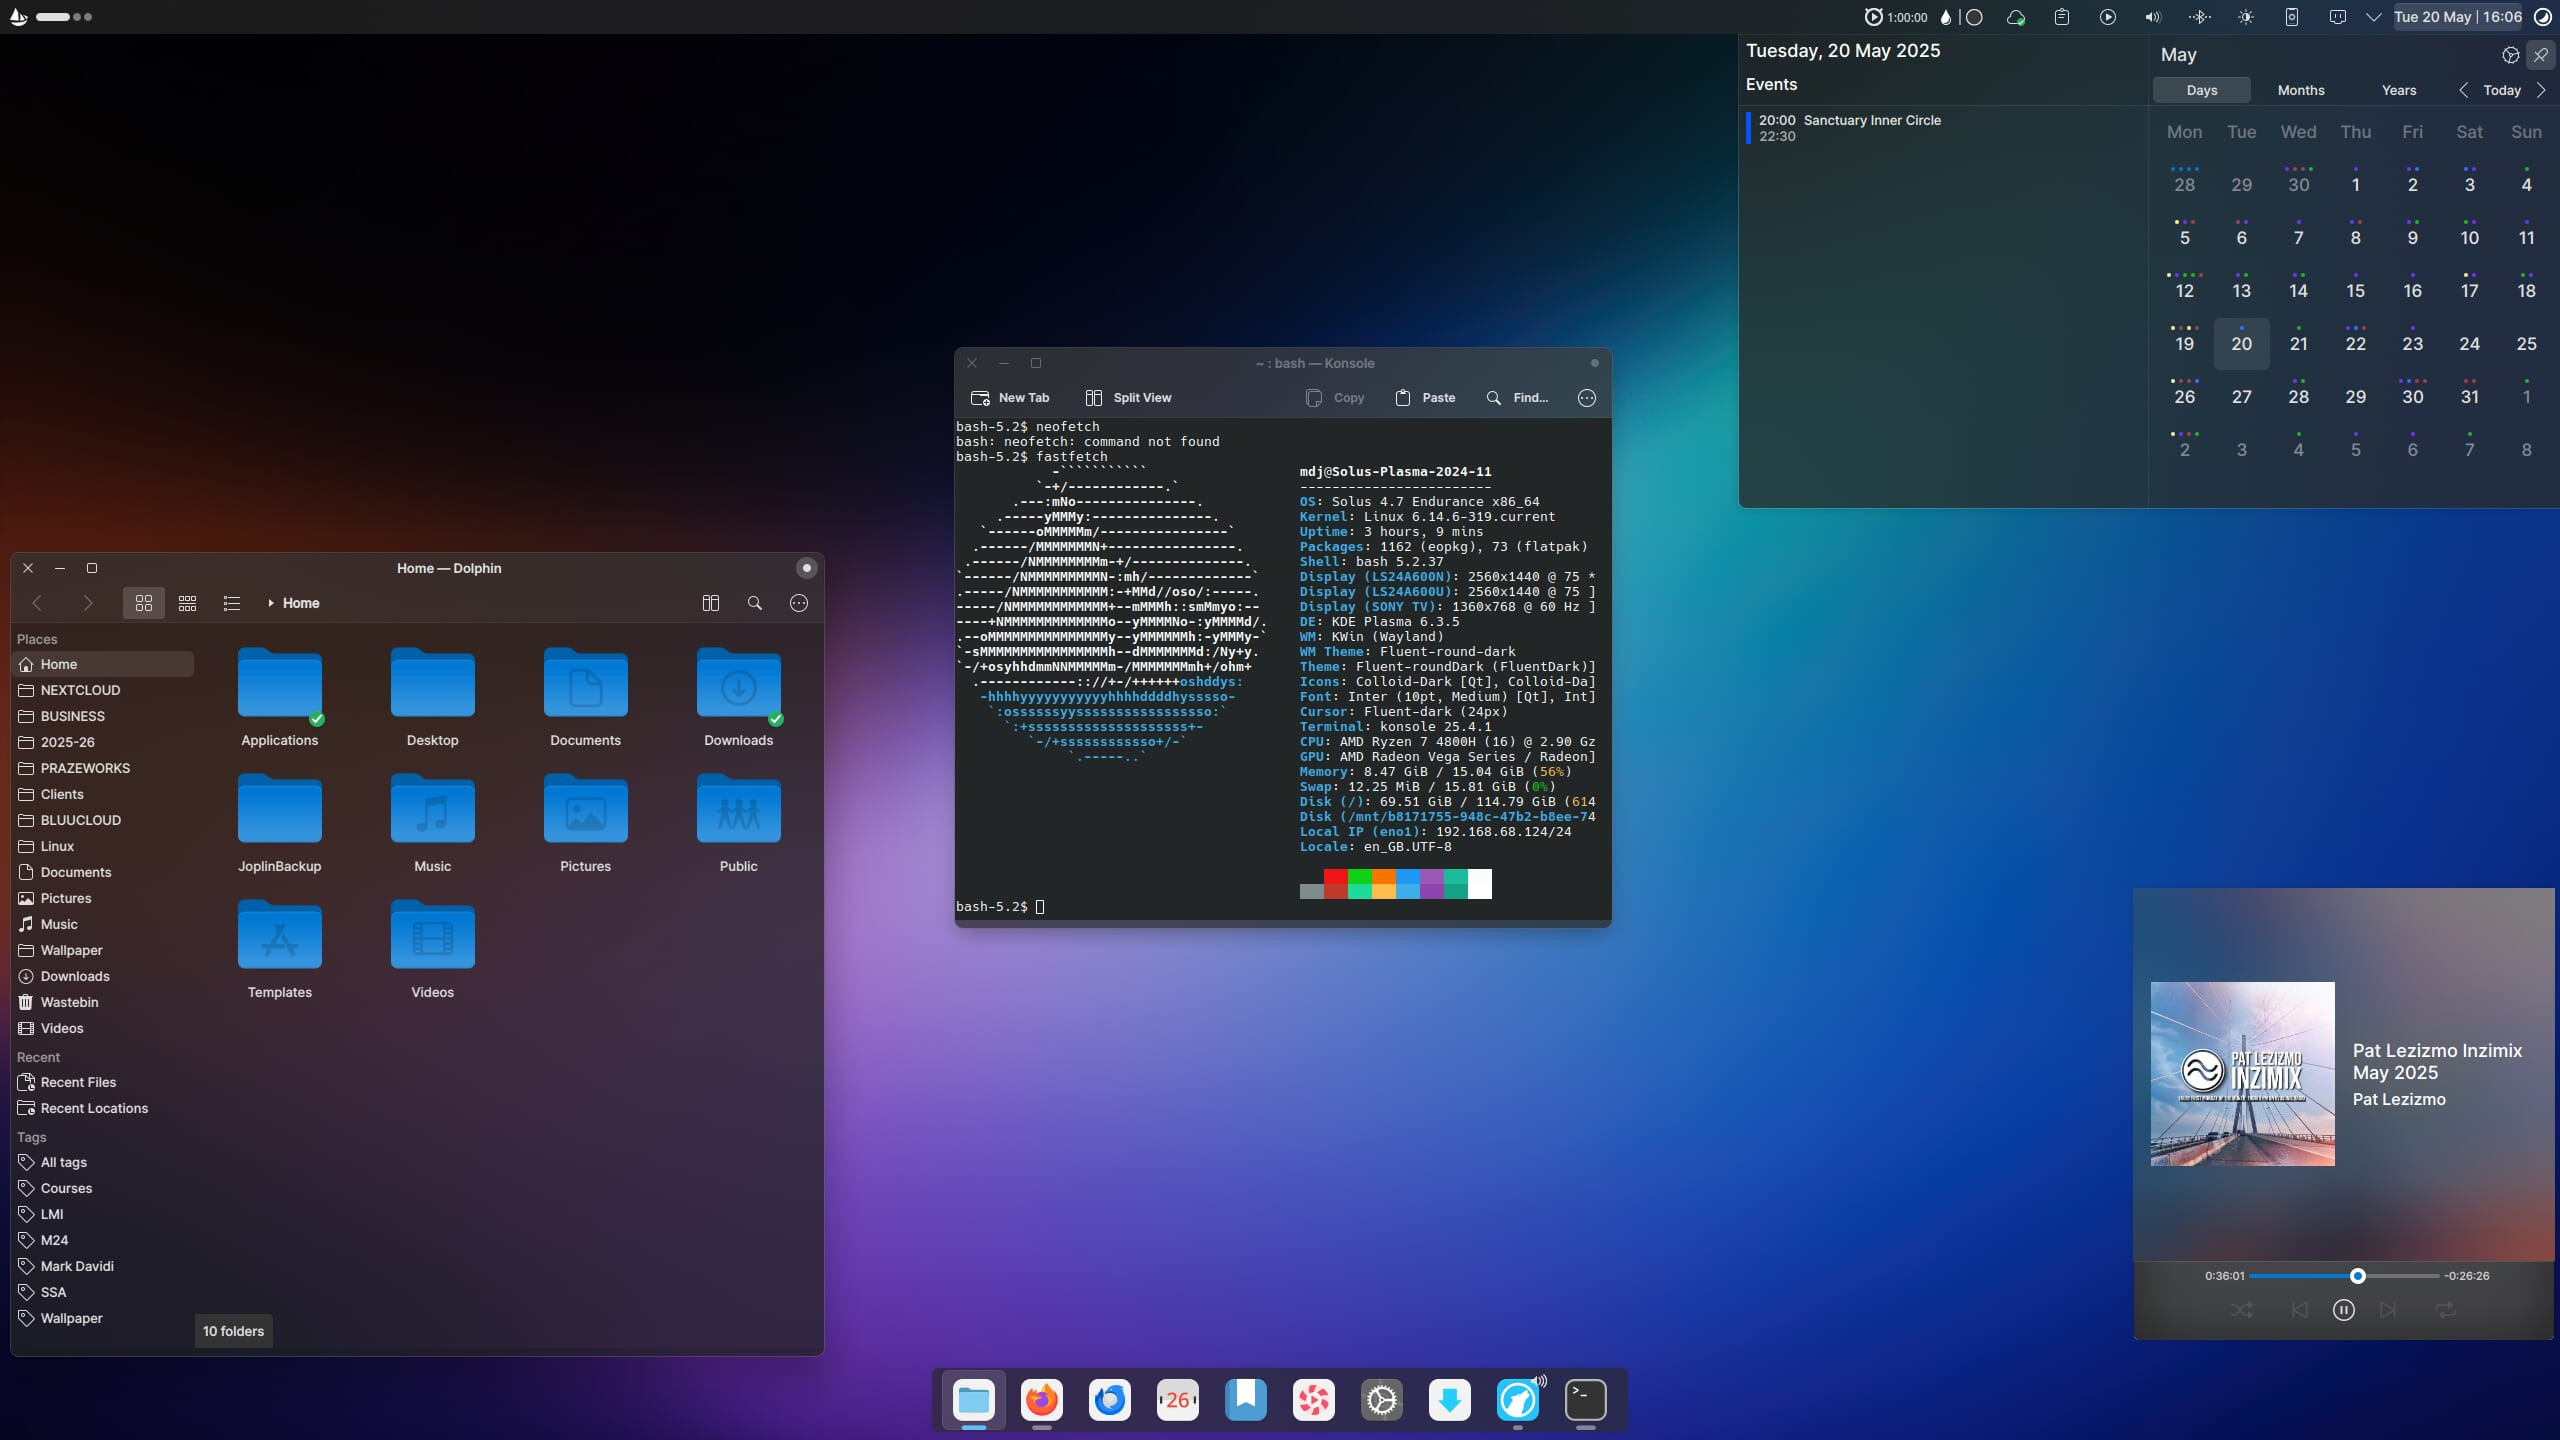Click the media player seek slider

pyautogui.click(x=2344, y=1276)
